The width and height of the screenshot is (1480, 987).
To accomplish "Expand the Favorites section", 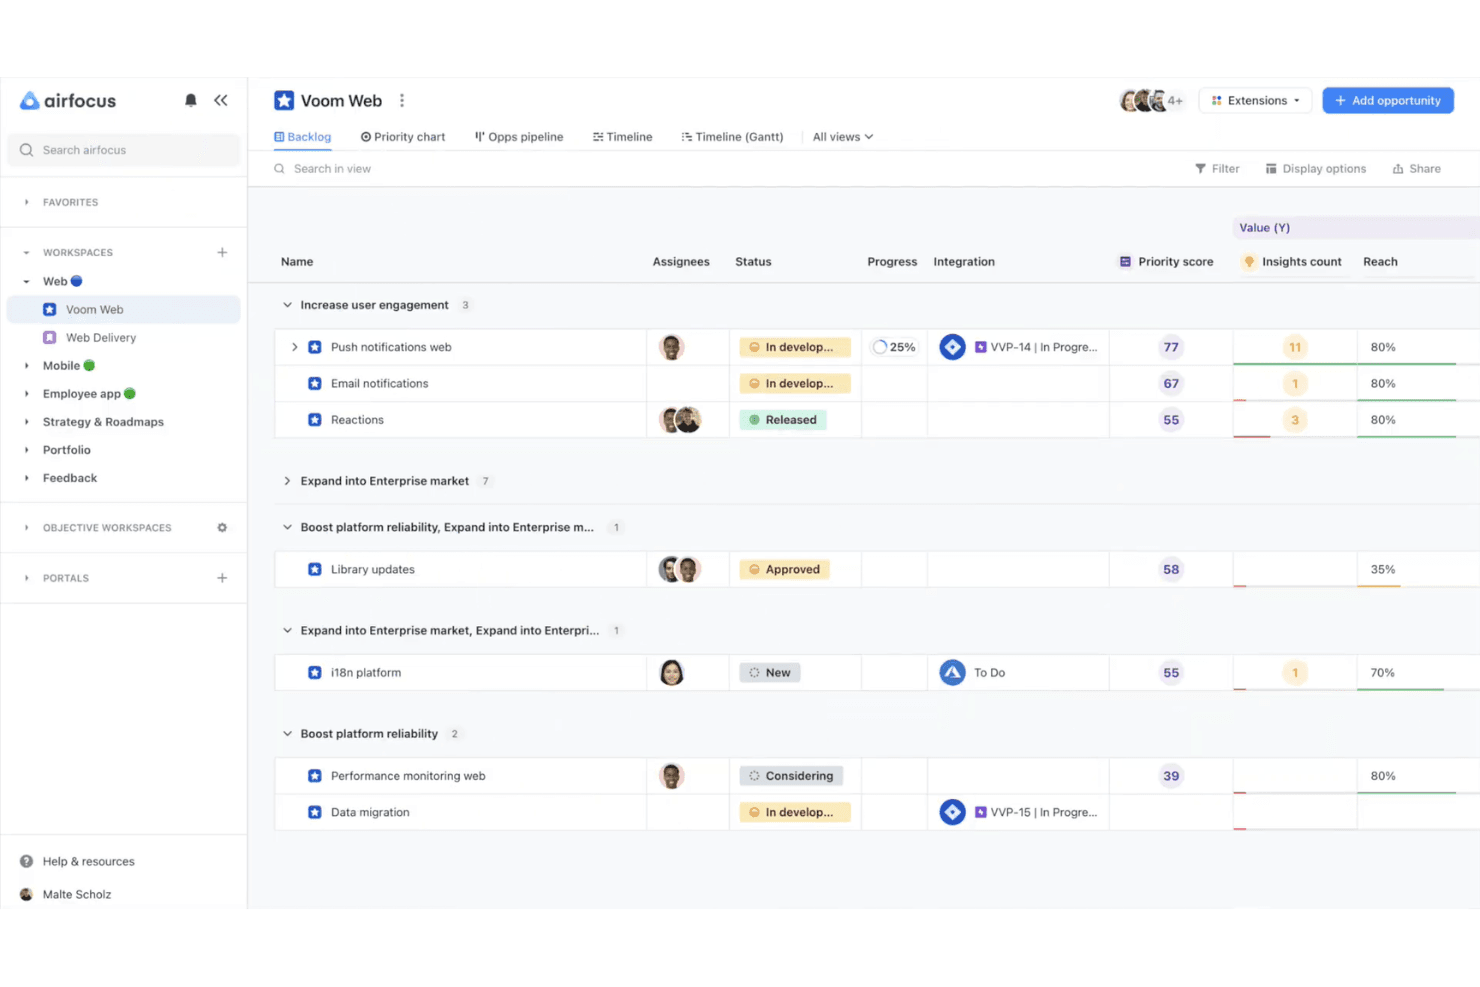I will point(27,202).
